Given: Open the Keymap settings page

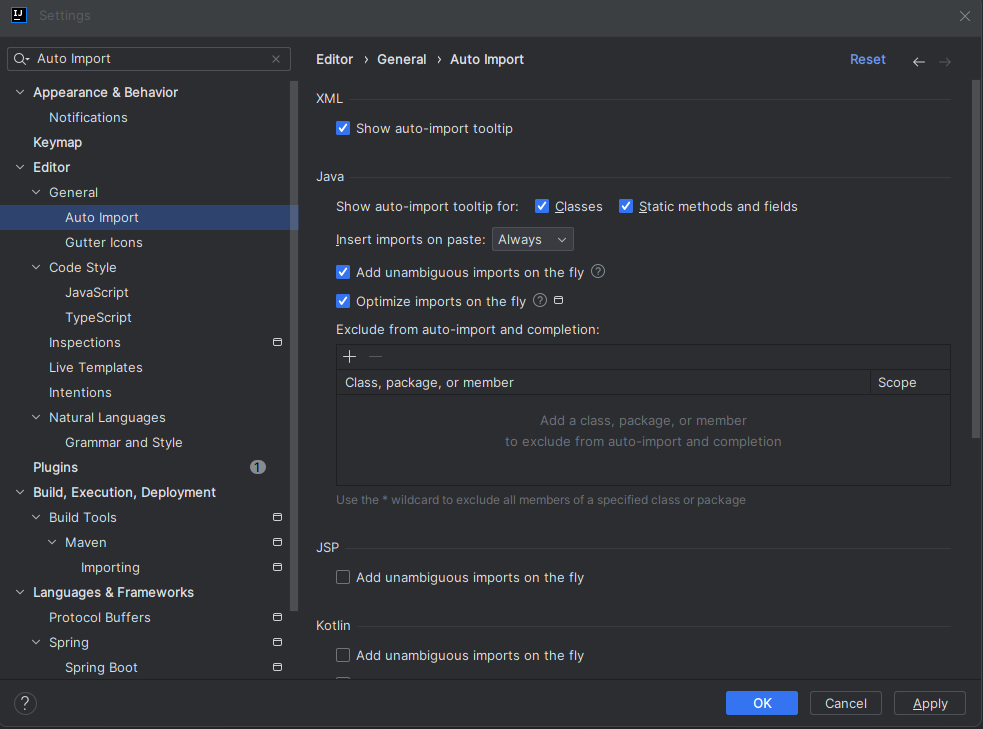Looking at the screenshot, I should click(57, 142).
